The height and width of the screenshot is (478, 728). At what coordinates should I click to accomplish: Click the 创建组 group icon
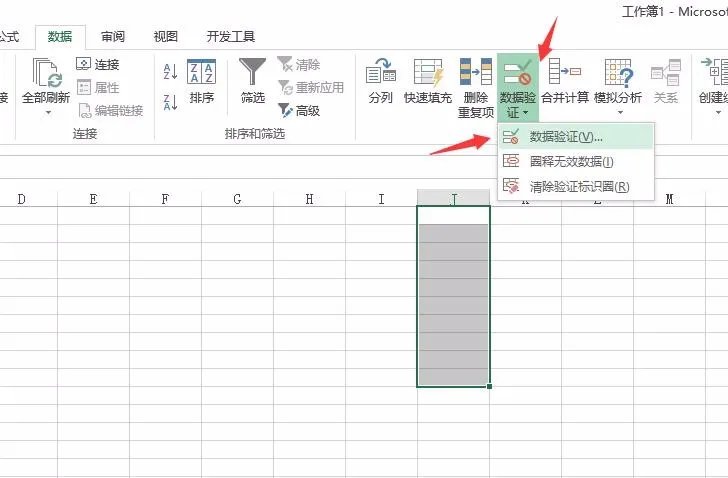click(x=715, y=71)
